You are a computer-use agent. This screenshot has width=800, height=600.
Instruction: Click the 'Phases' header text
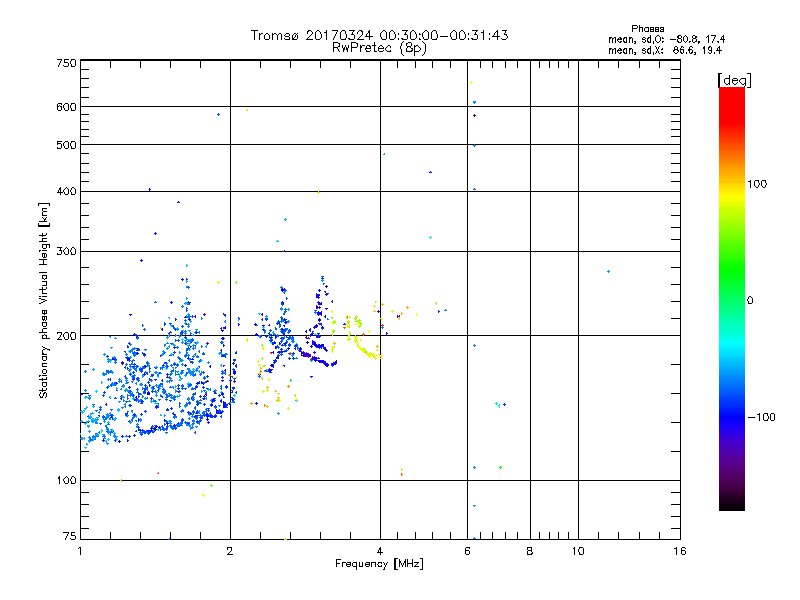point(647,29)
